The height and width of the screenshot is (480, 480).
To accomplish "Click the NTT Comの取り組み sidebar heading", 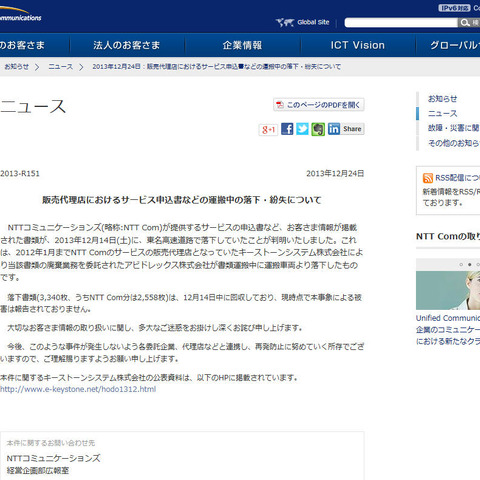I will (448, 236).
